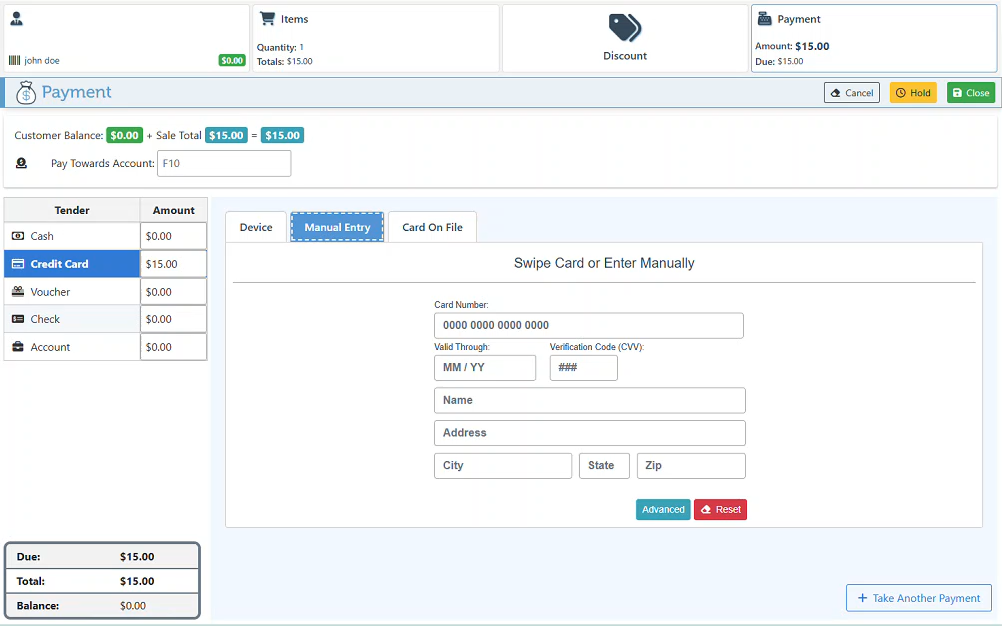Open the Manual Entry tab

coord(337,227)
